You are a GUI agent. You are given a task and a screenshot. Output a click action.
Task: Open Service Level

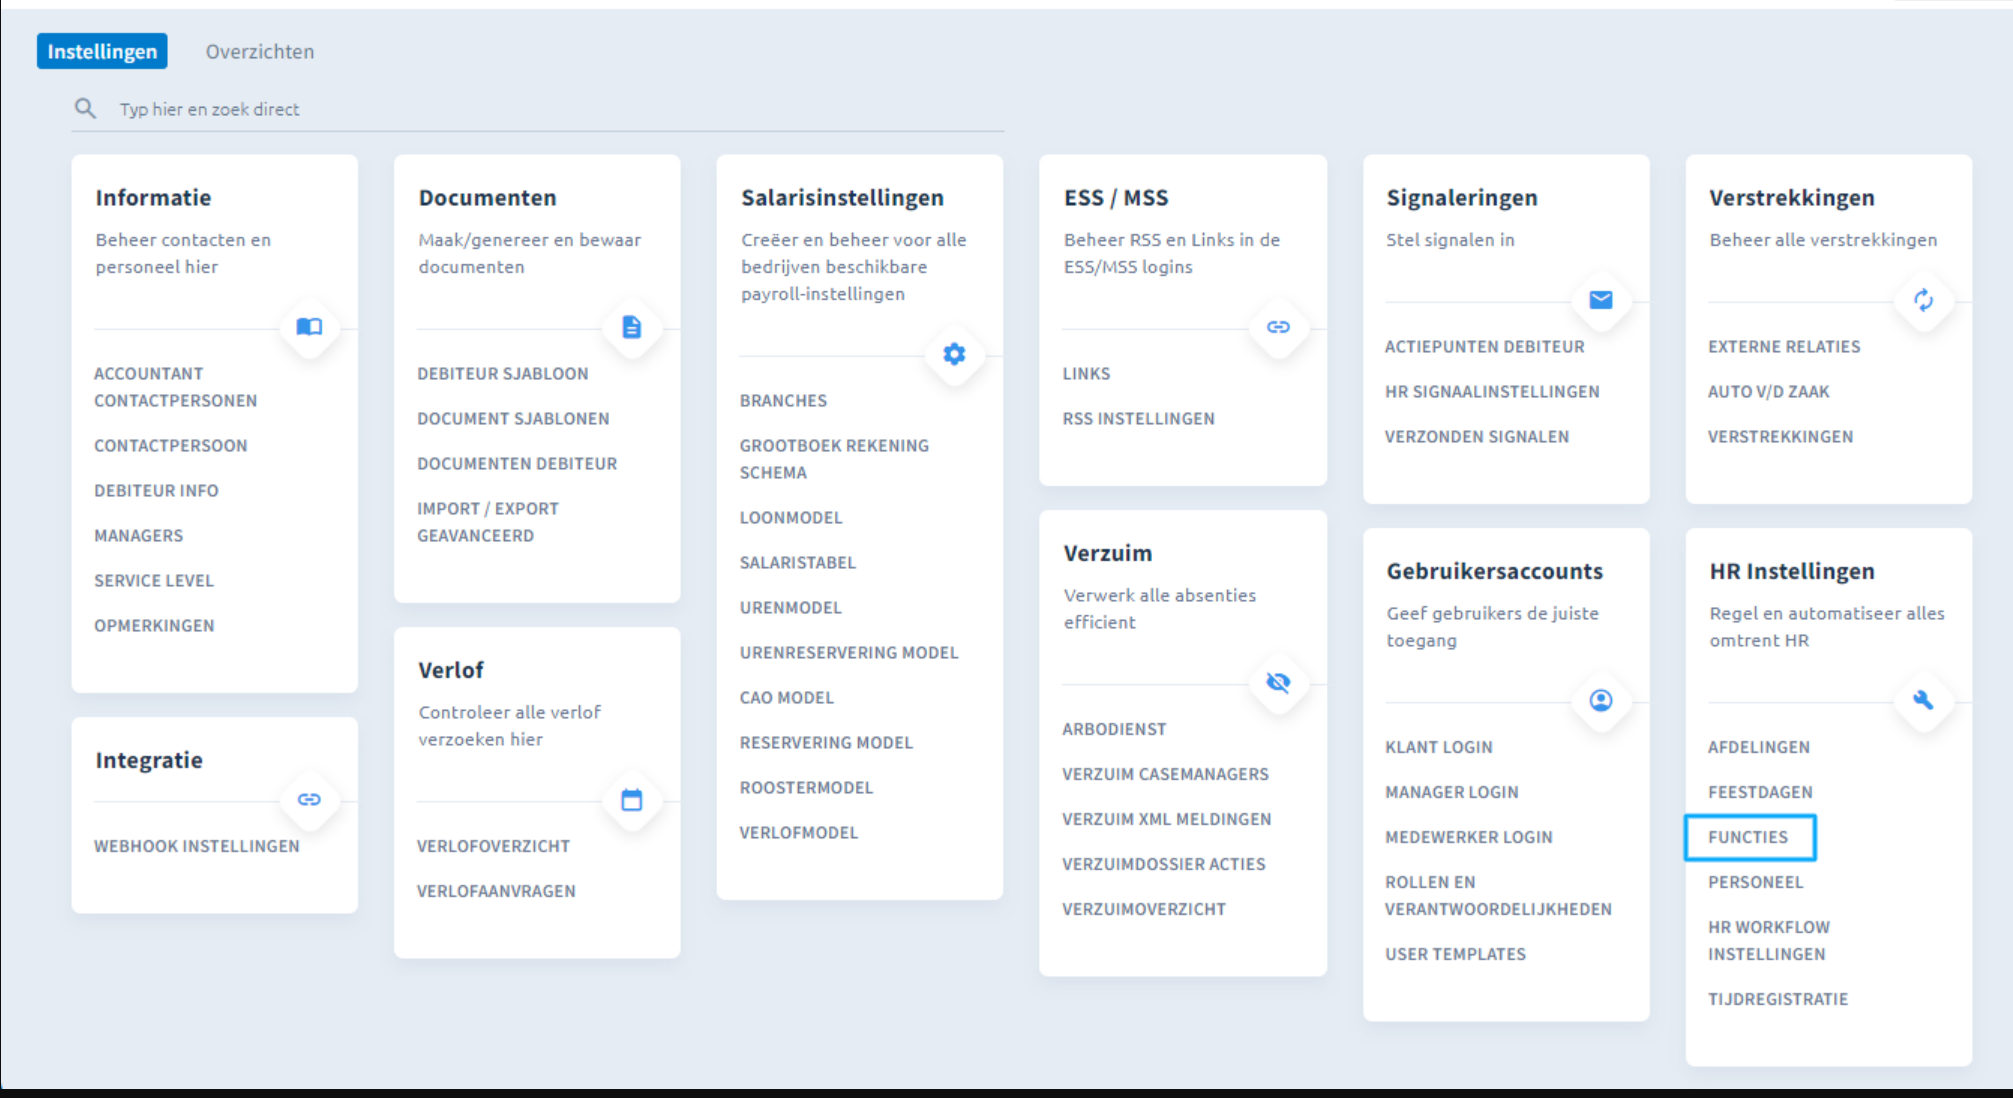click(x=154, y=580)
